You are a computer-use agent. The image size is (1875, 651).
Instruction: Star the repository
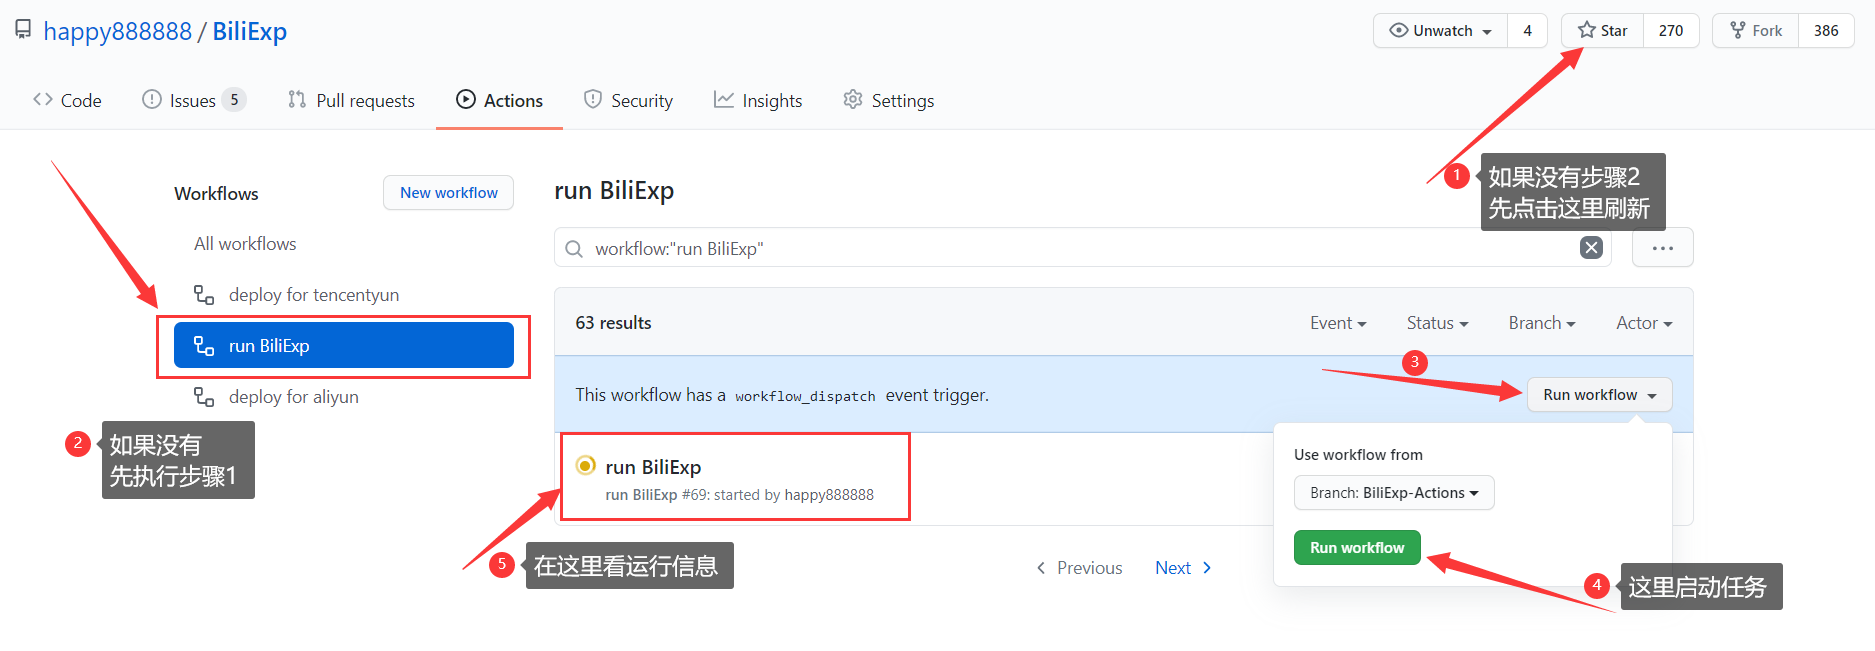point(1603,31)
